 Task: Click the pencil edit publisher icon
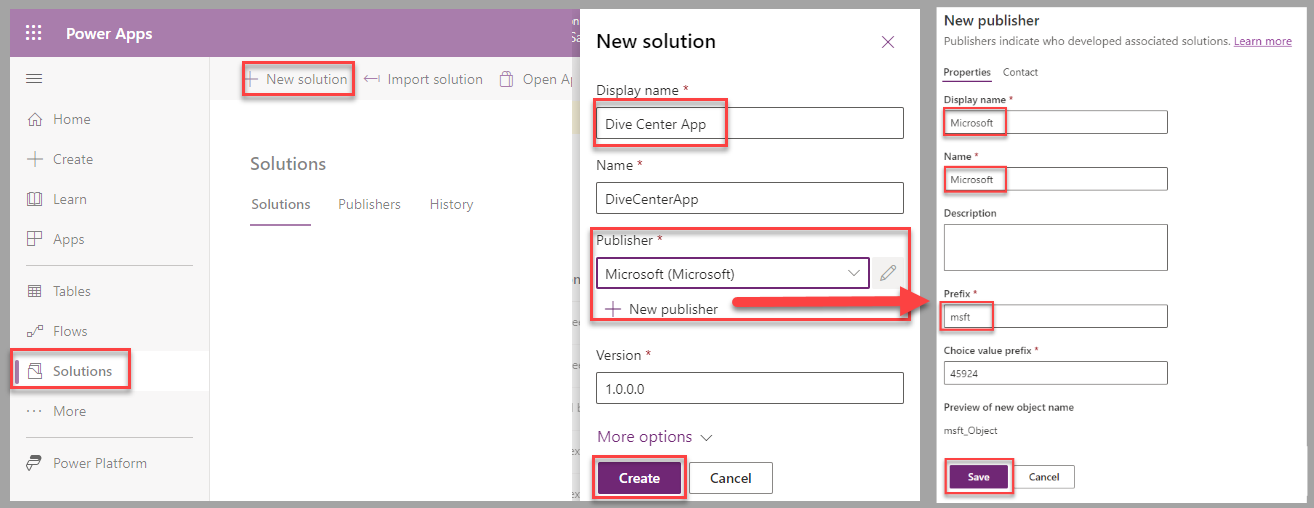point(887,273)
